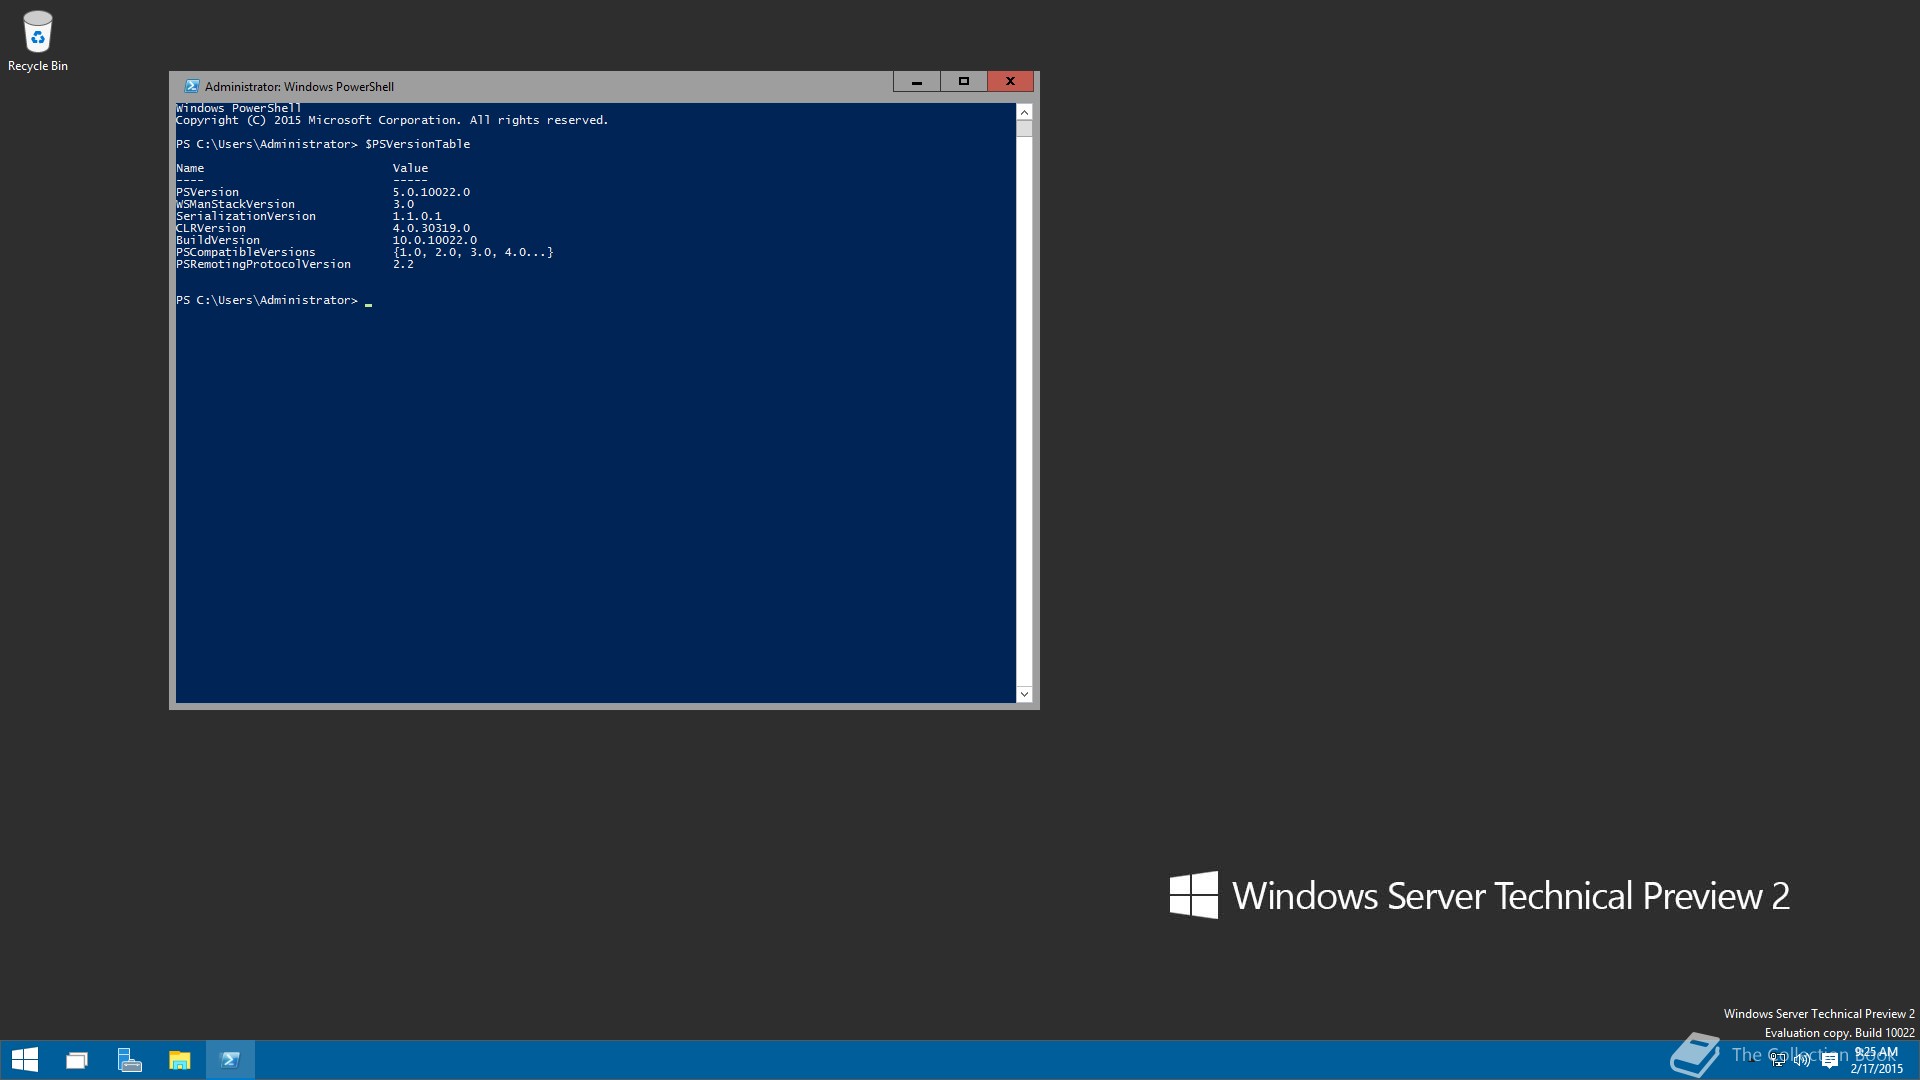Click the Value column header
Viewport: 1920px width, 1080px height.
(x=410, y=168)
